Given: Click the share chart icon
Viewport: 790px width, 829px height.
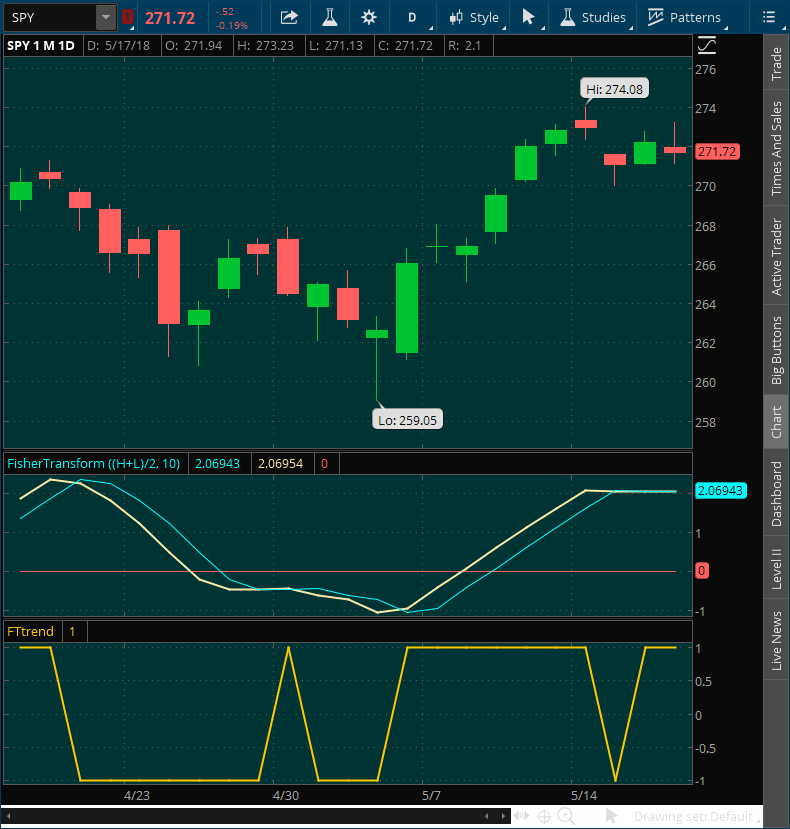Looking at the screenshot, I should point(289,17).
